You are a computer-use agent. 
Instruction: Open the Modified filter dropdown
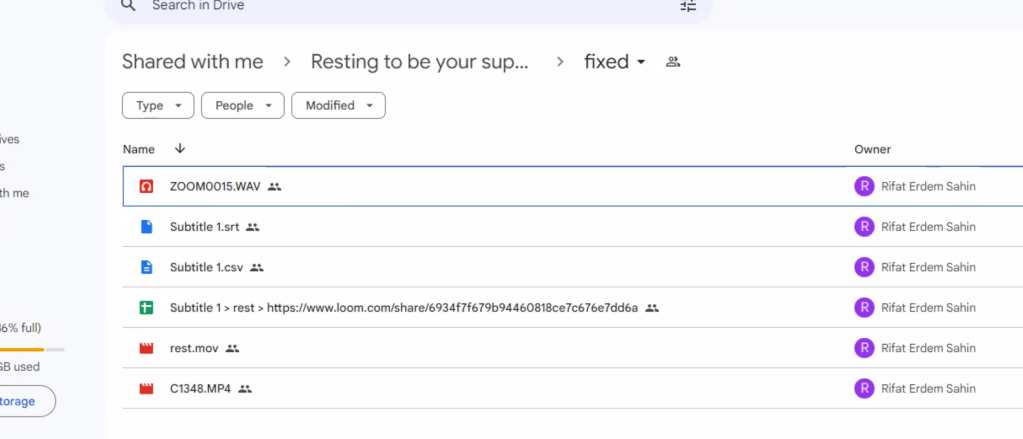click(338, 106)
